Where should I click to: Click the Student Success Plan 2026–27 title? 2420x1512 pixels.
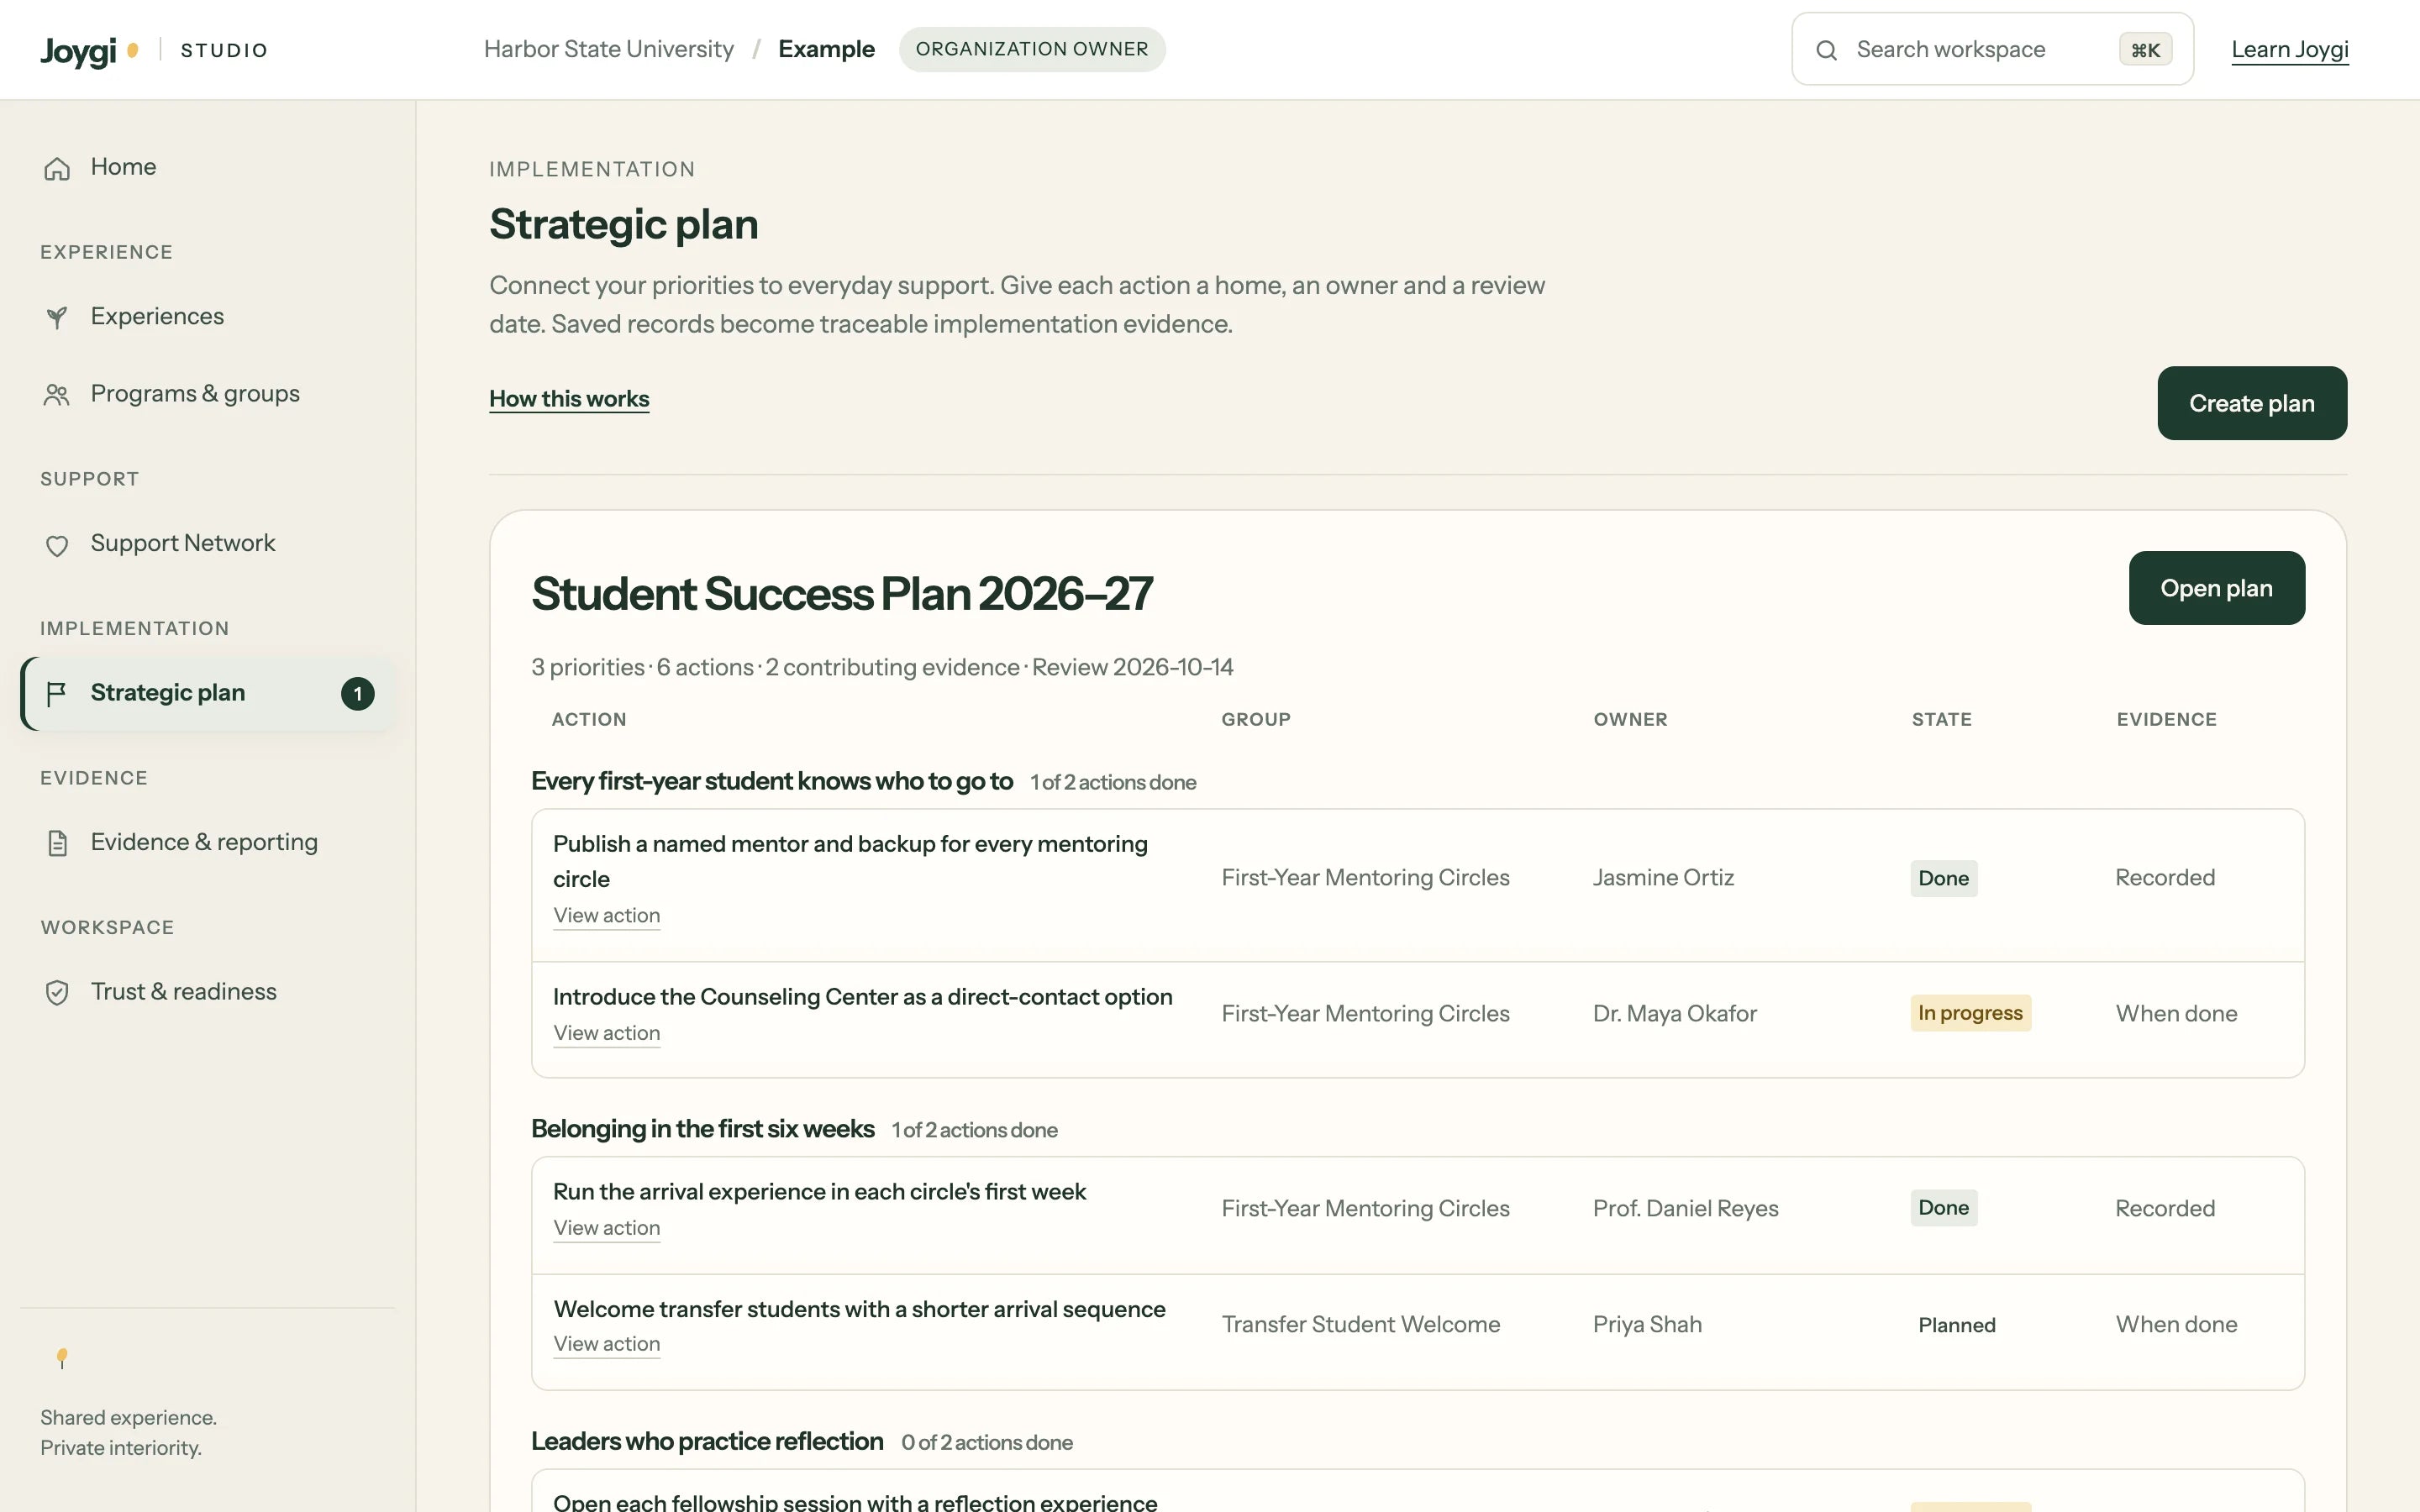click(x=841, y=593)
